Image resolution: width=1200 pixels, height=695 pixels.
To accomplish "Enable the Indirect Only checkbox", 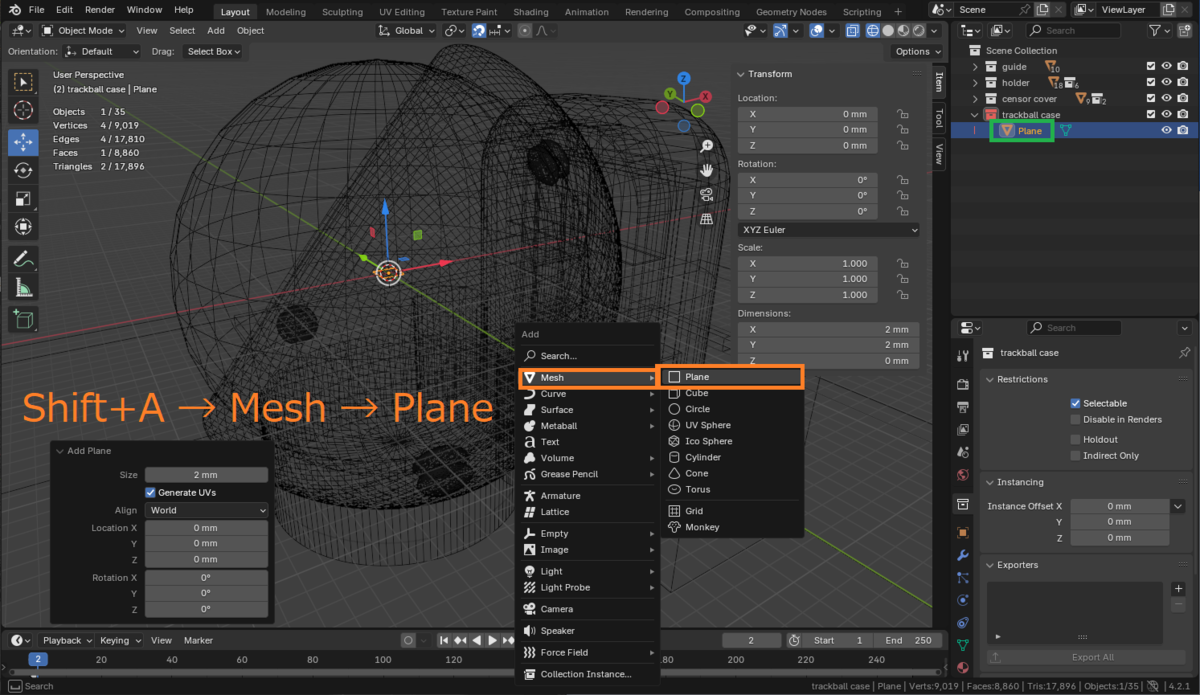I will 1076,455.
